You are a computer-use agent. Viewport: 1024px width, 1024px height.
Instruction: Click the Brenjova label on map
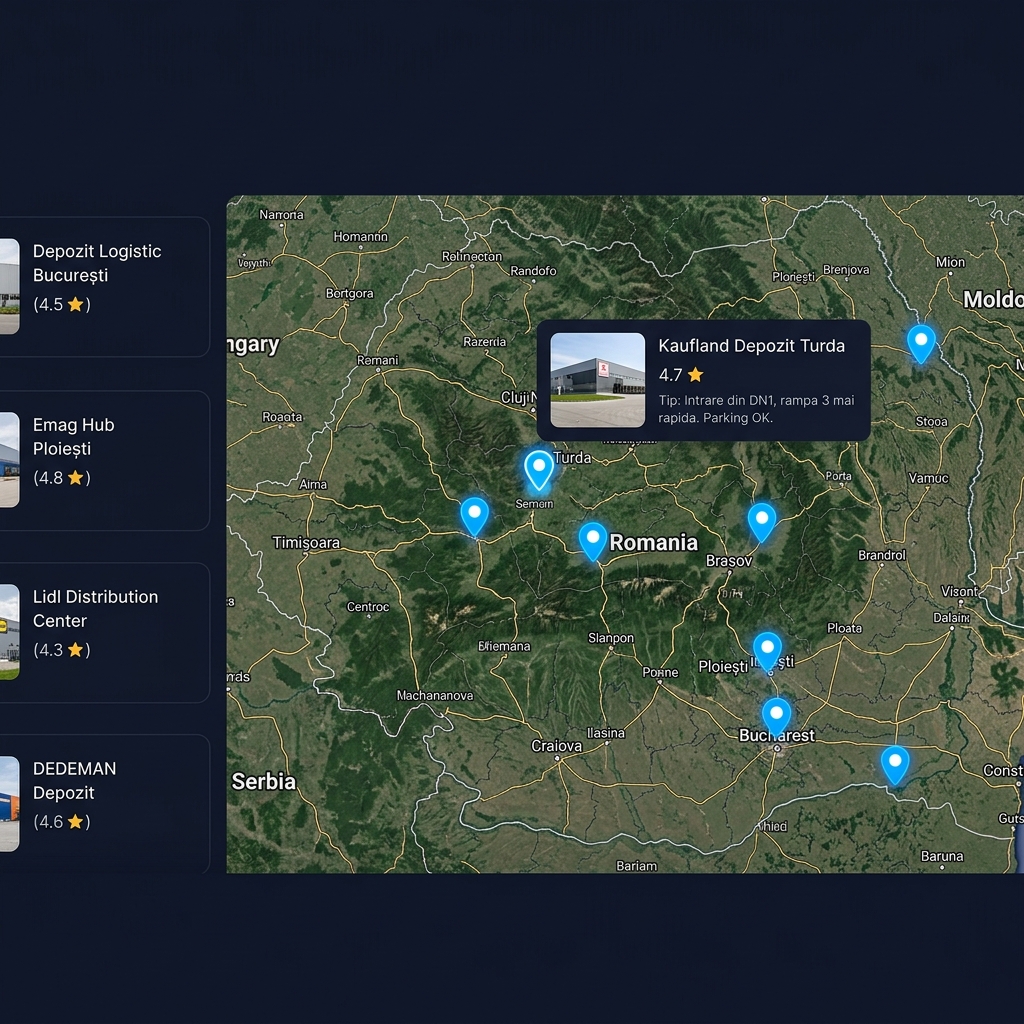(x=846, y=270)
